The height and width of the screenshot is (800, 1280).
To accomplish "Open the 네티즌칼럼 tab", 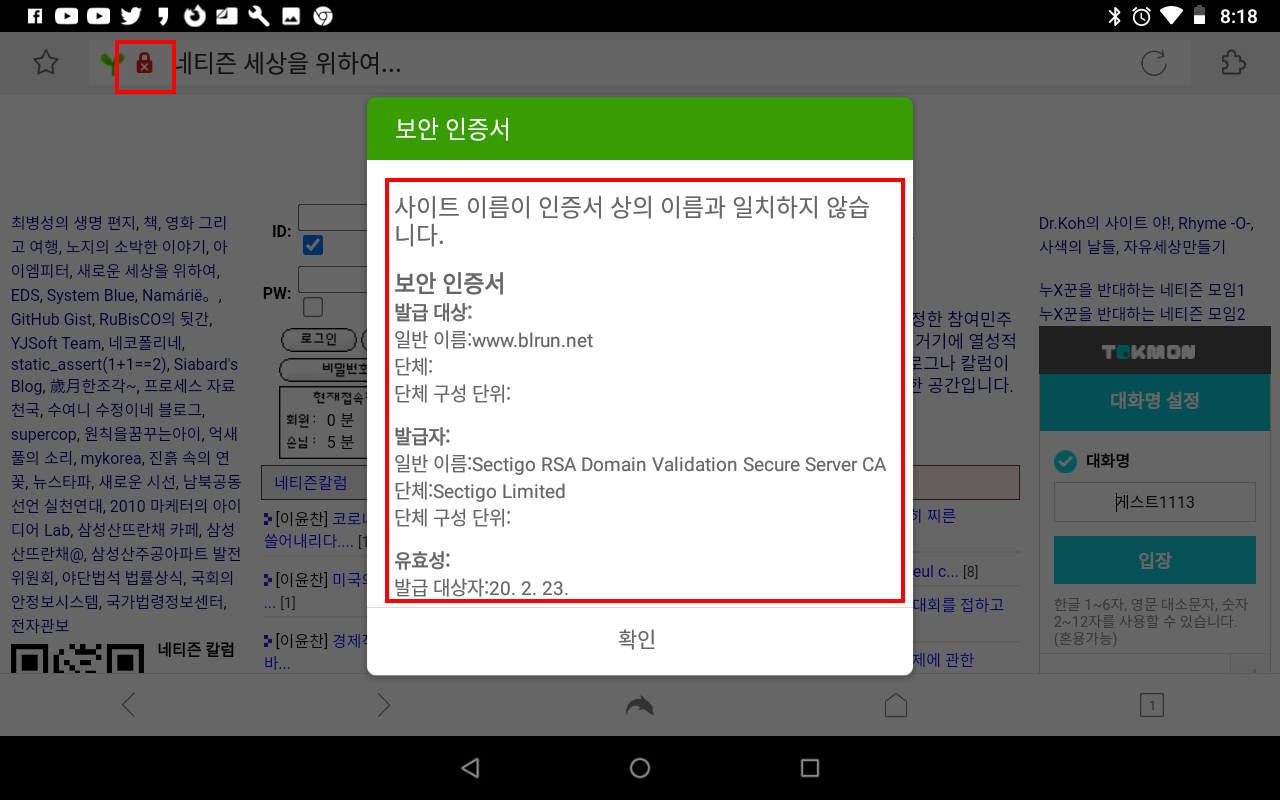I will 311,483.
